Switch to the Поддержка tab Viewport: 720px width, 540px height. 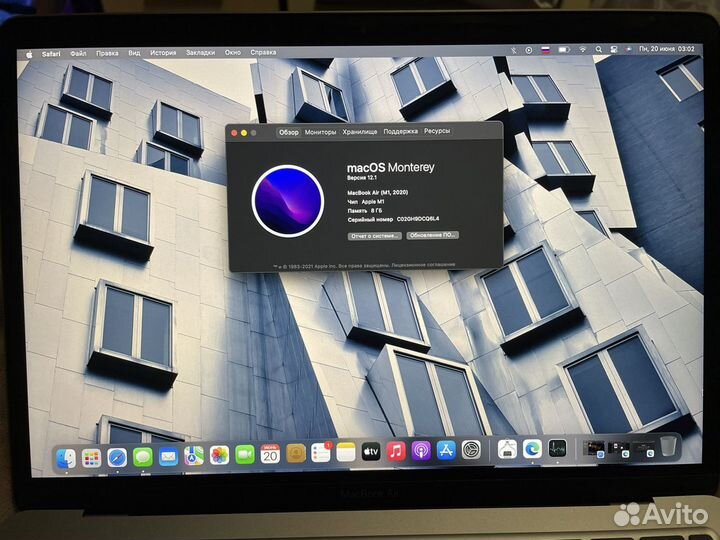[400, 131]
